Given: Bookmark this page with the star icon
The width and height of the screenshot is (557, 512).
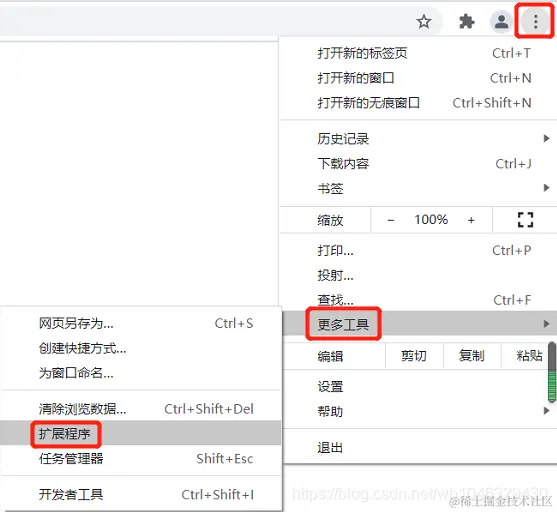Looking at the screenshot, I should click(x=424, y=22).
